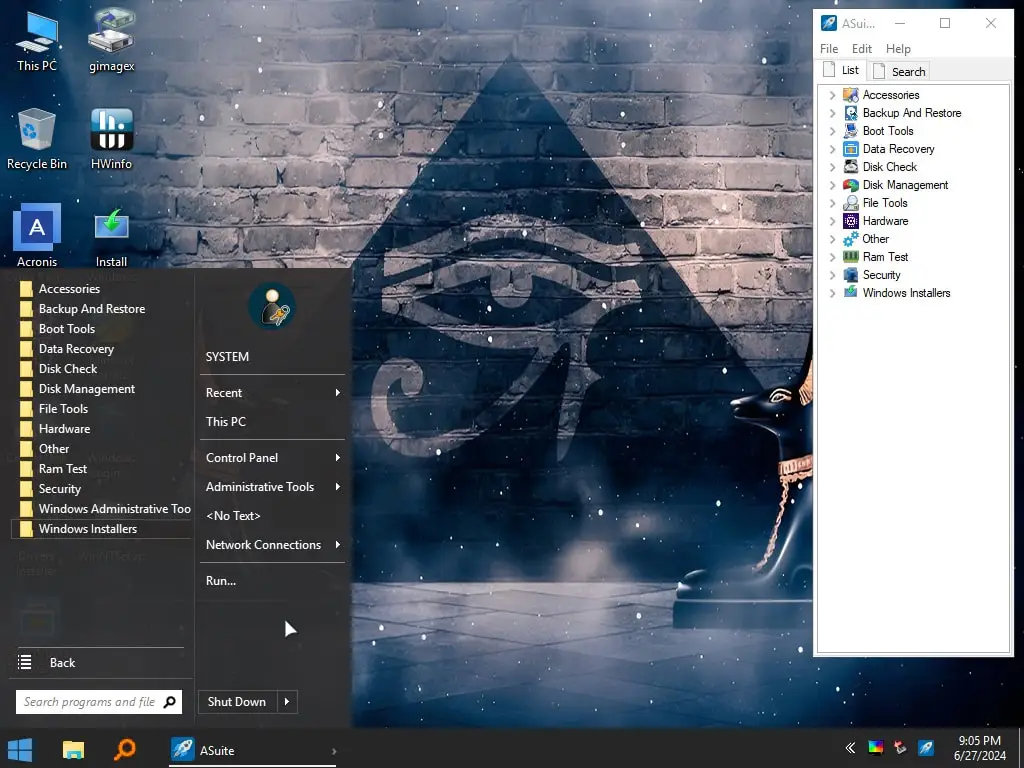Click the Back button in Start menu
1024x768 pixels.
coord(62,663)
